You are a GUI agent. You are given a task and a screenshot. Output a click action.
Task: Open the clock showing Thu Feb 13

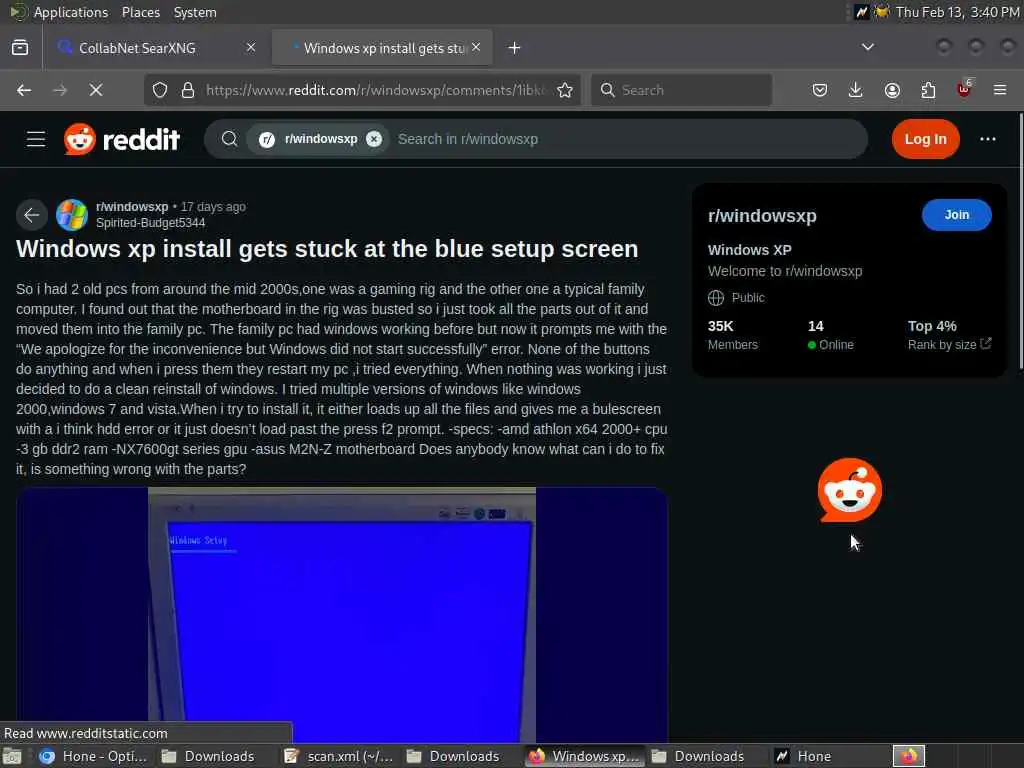[x=957, y=12]
